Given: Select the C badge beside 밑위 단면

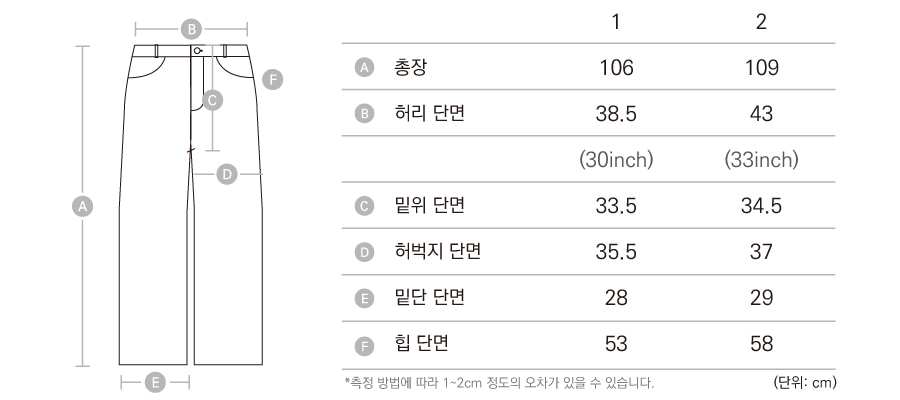Looking at the screenshot, I should (x=364, y=206).
